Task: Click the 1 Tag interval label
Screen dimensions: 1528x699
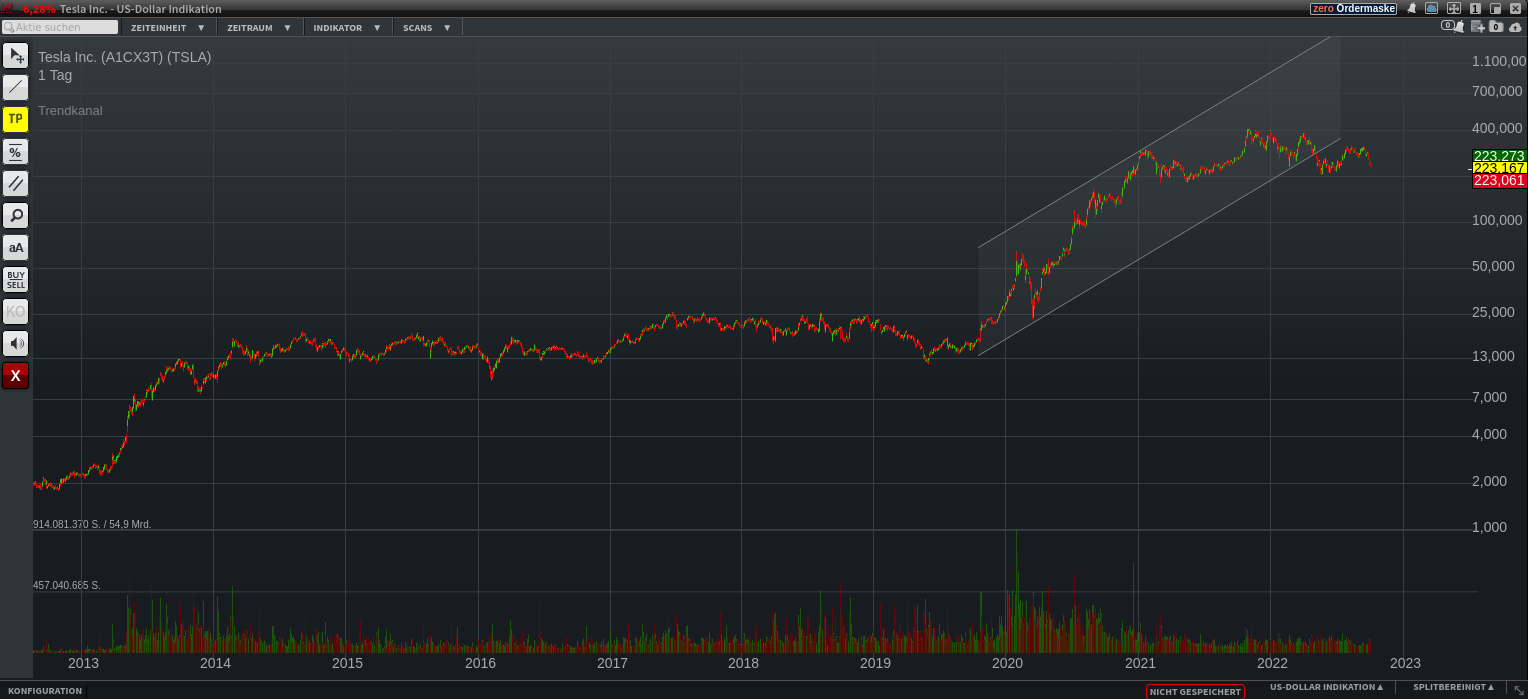Action: coord(55,75)
